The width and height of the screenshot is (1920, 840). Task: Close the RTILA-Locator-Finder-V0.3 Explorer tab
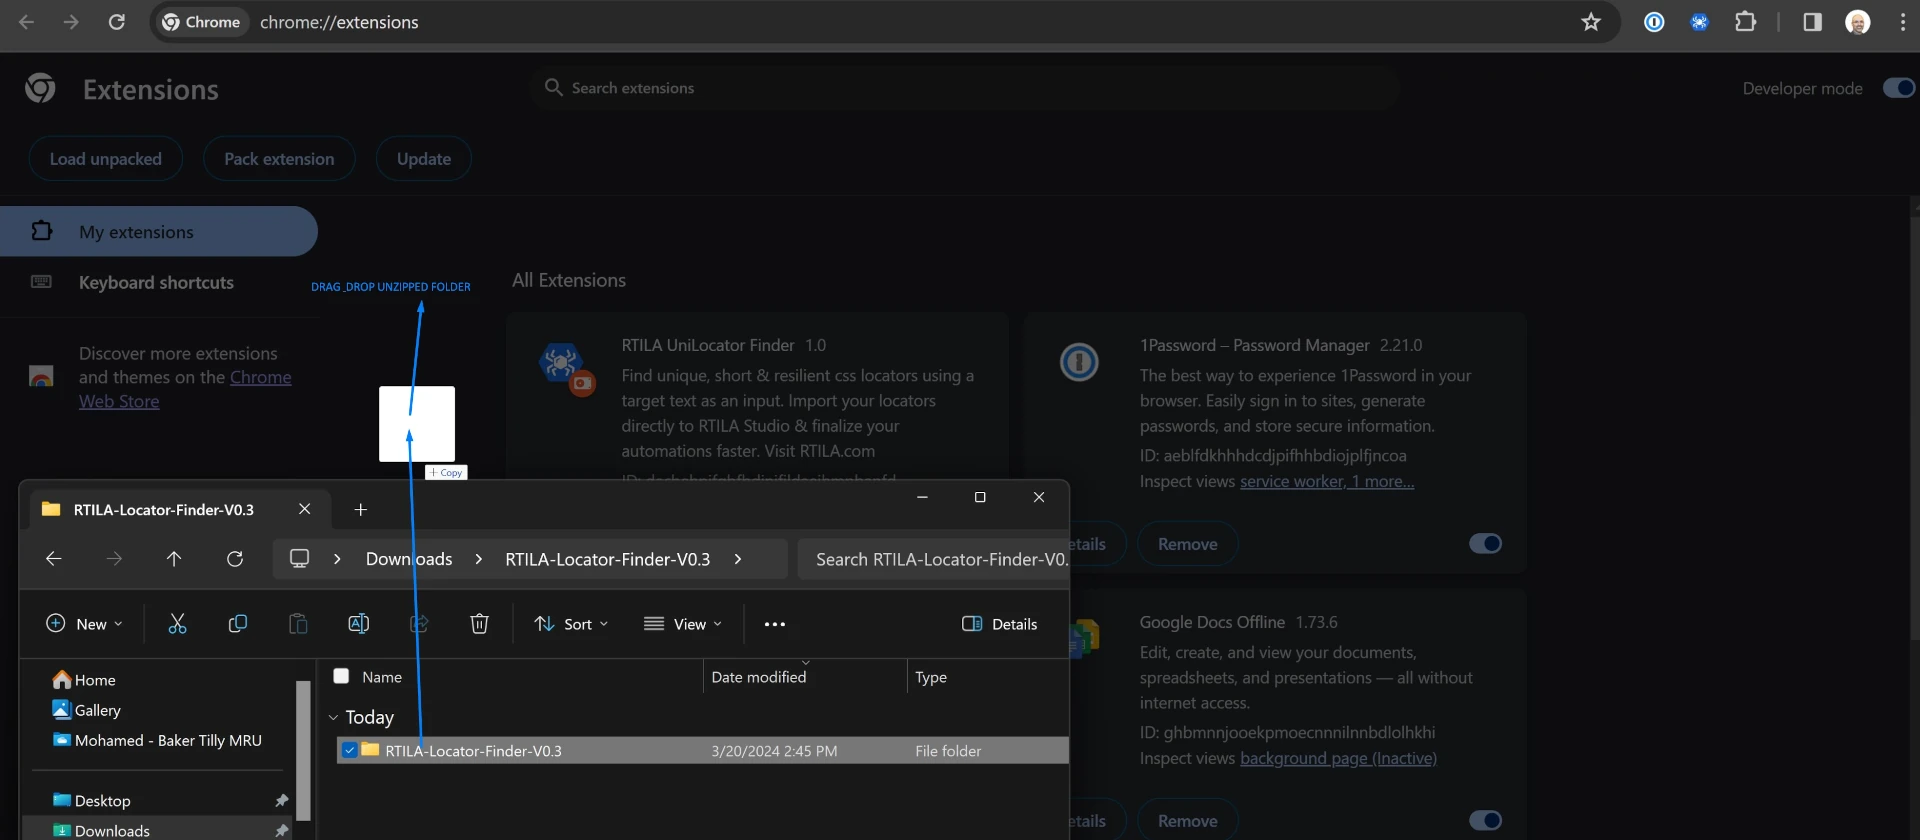(x=305, y=509)
